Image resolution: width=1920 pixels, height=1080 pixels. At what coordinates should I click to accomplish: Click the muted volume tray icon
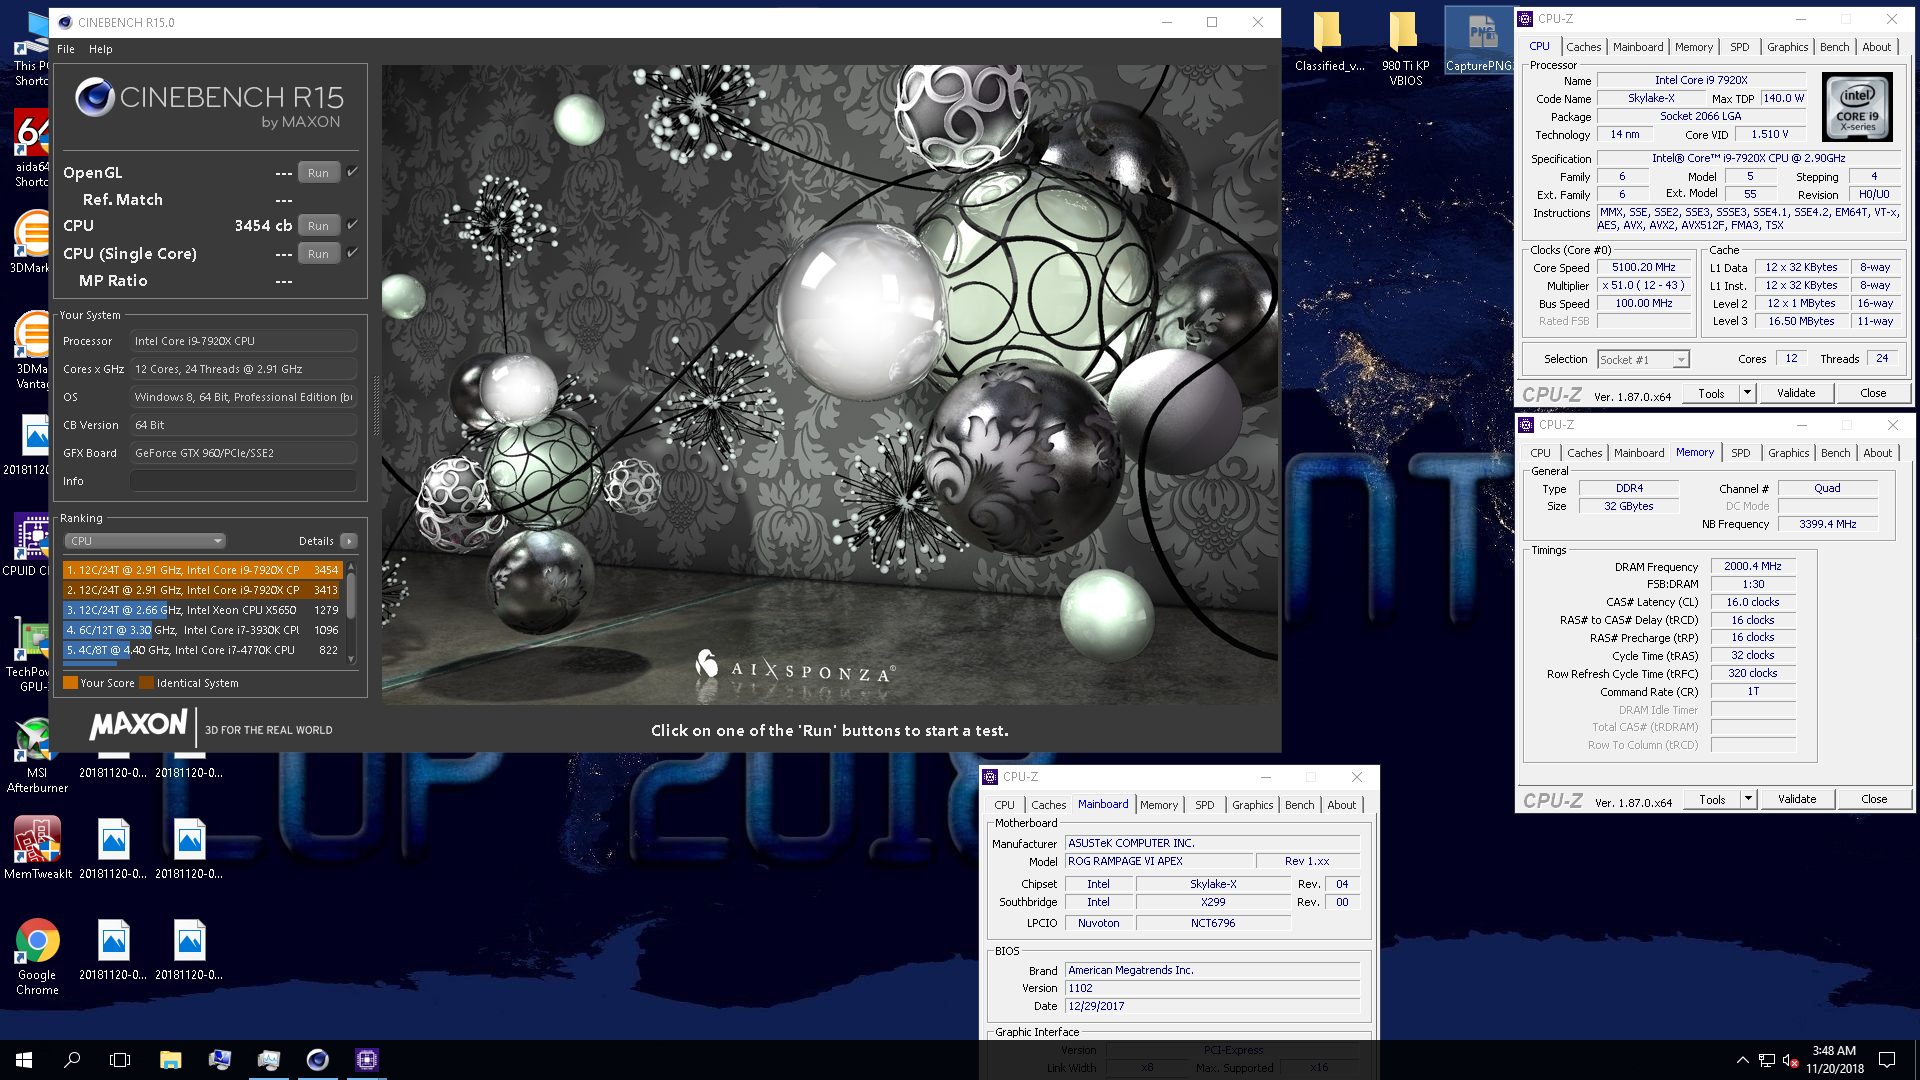coord(1790,1060)
